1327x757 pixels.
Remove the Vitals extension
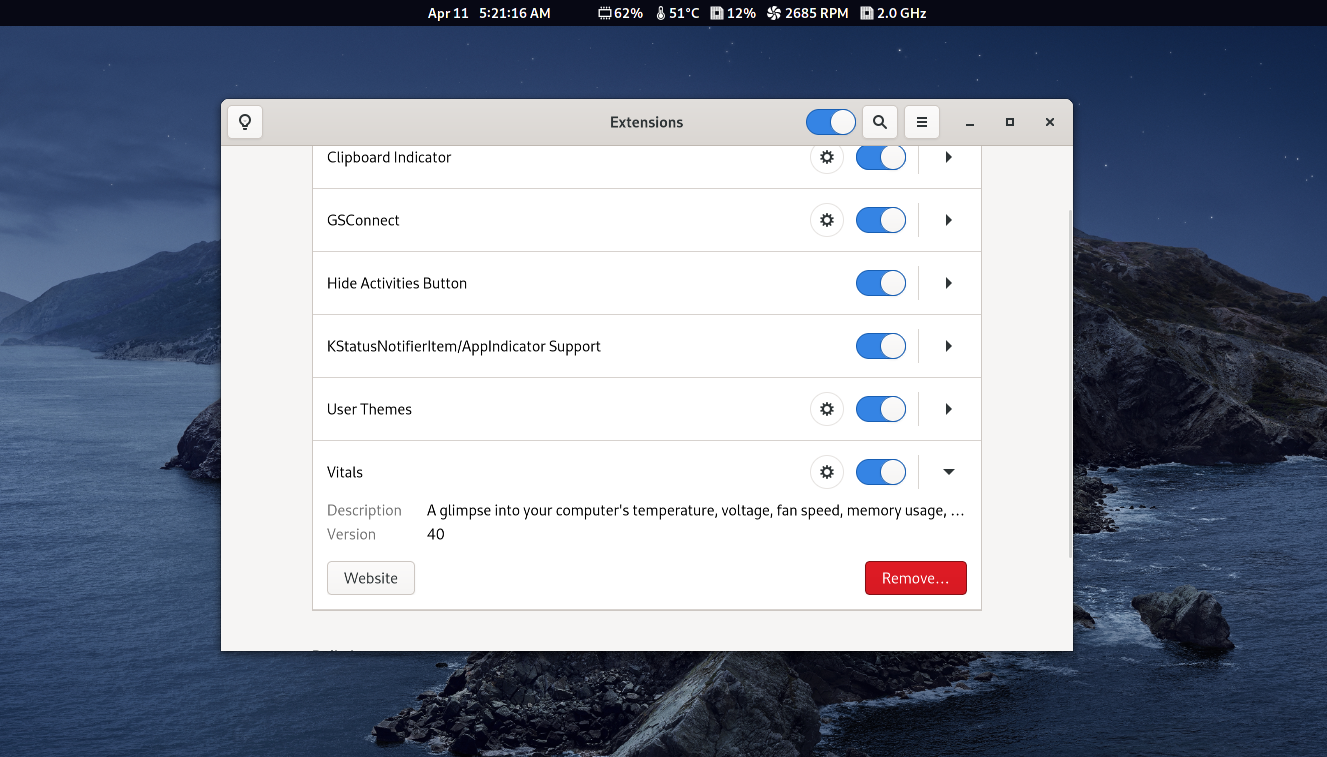pos(915,577)
